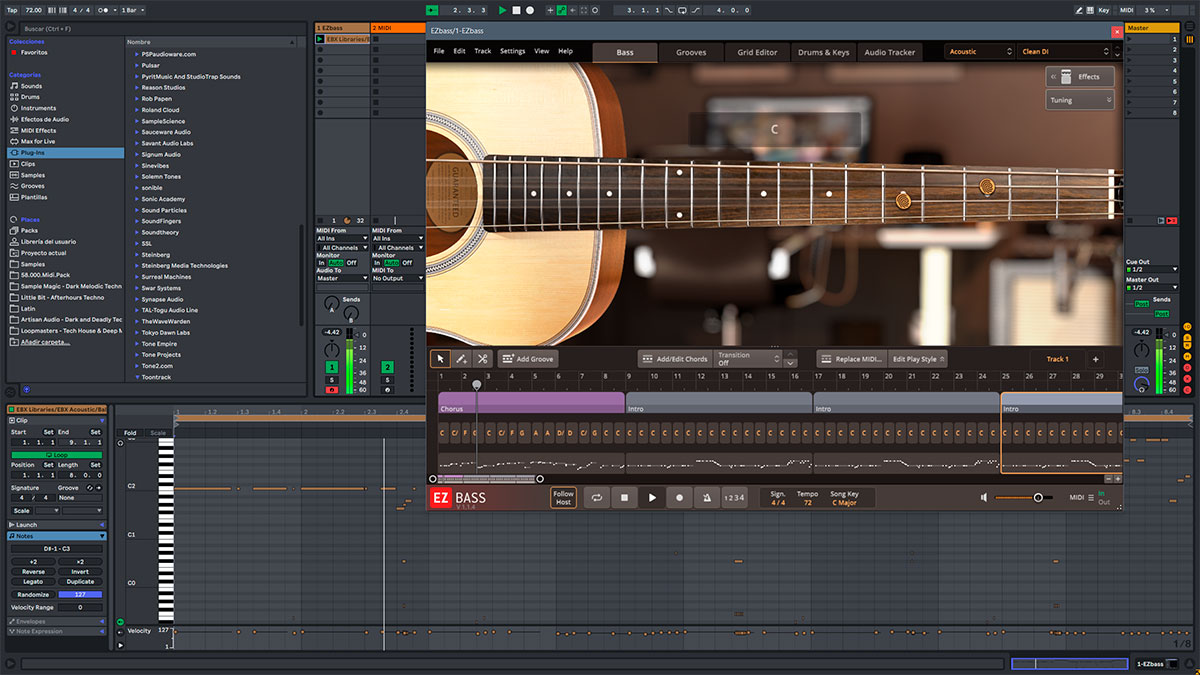The height and width of the screenshot is (675, 1200).
Task: Start playback in the EZbass transport
Action: point(652,497)
